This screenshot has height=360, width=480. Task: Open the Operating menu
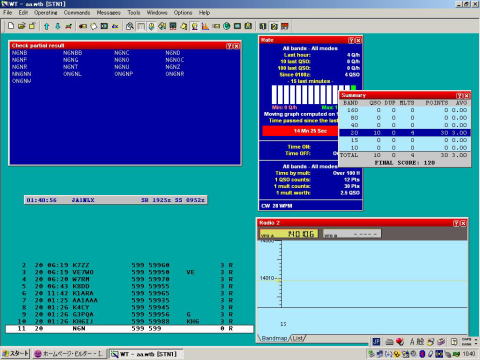pos(46,13)
